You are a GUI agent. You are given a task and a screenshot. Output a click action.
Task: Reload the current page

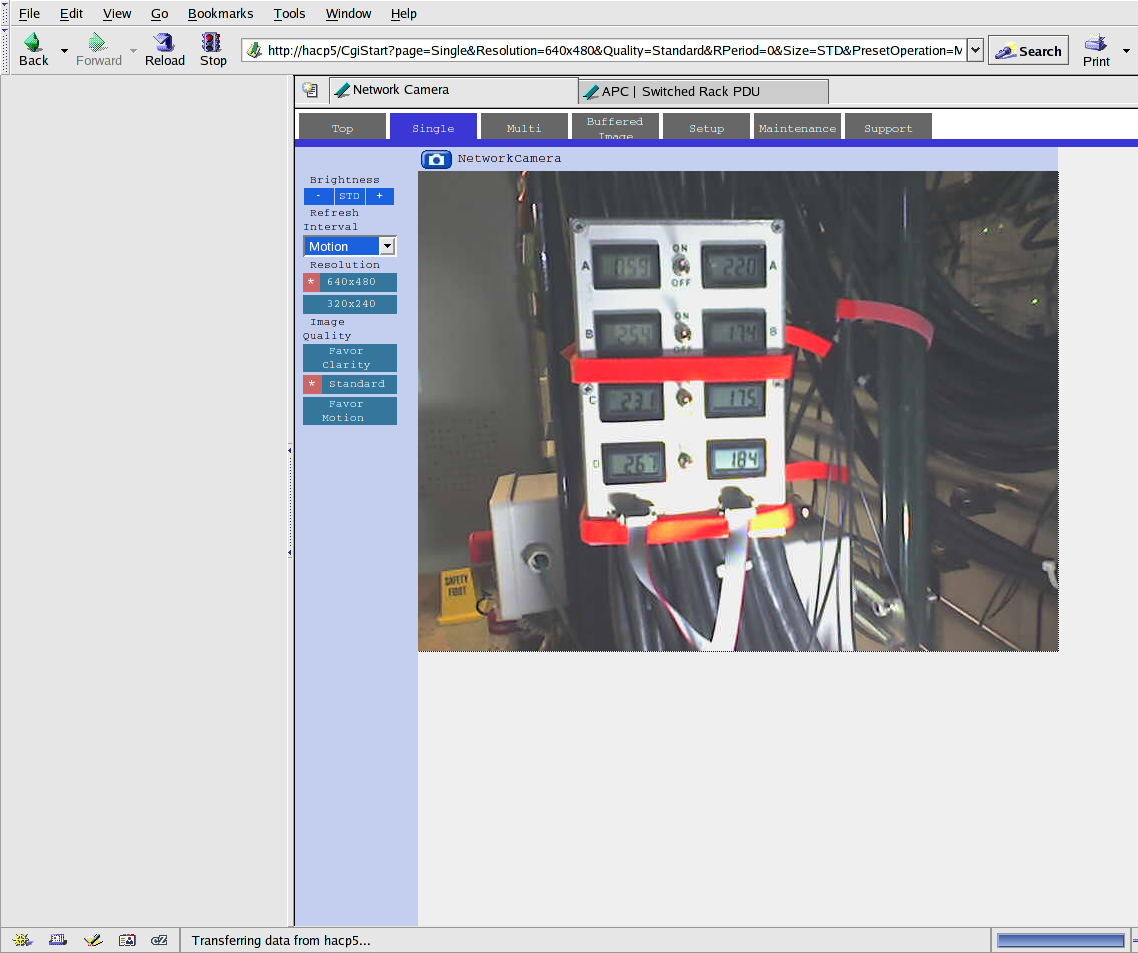tap(165, 50)
